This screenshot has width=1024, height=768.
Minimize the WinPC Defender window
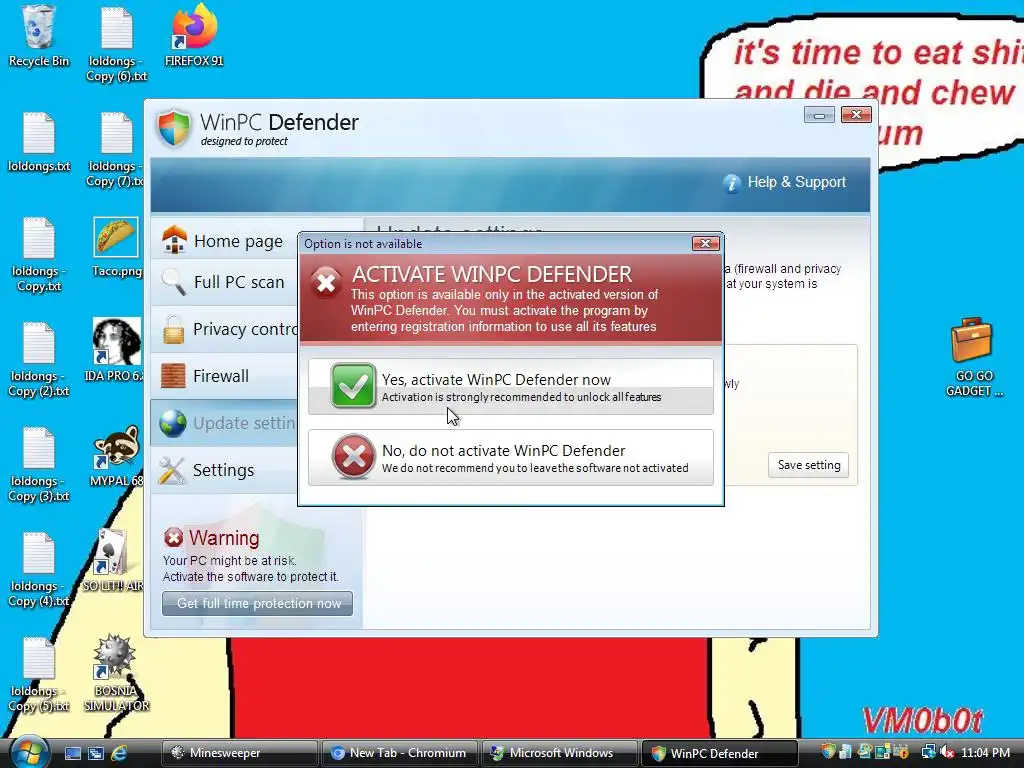point(819,116)
